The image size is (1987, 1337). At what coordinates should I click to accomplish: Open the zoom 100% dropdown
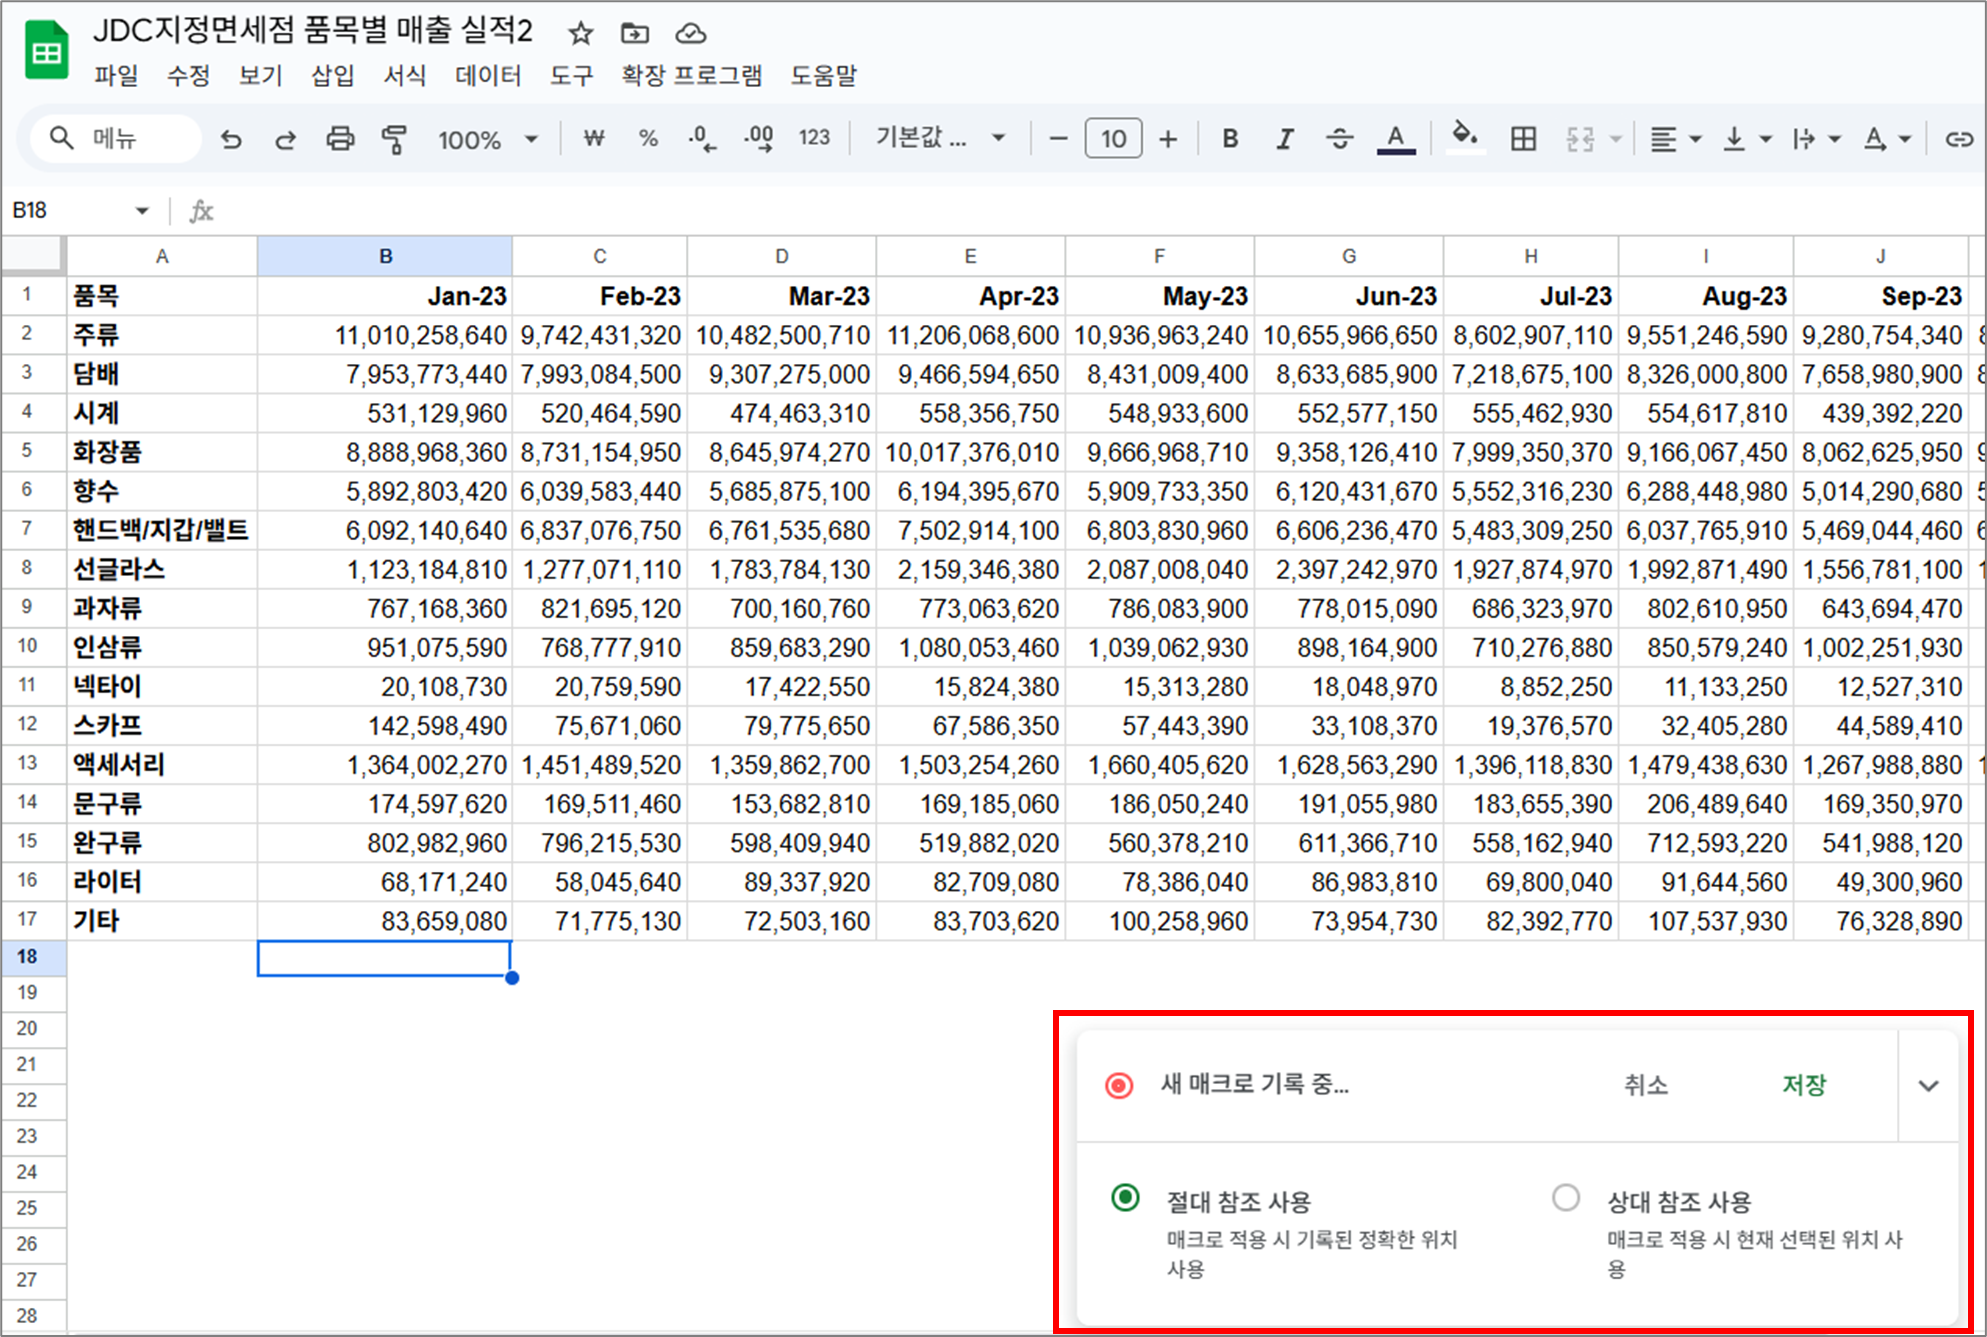point(487,139)
